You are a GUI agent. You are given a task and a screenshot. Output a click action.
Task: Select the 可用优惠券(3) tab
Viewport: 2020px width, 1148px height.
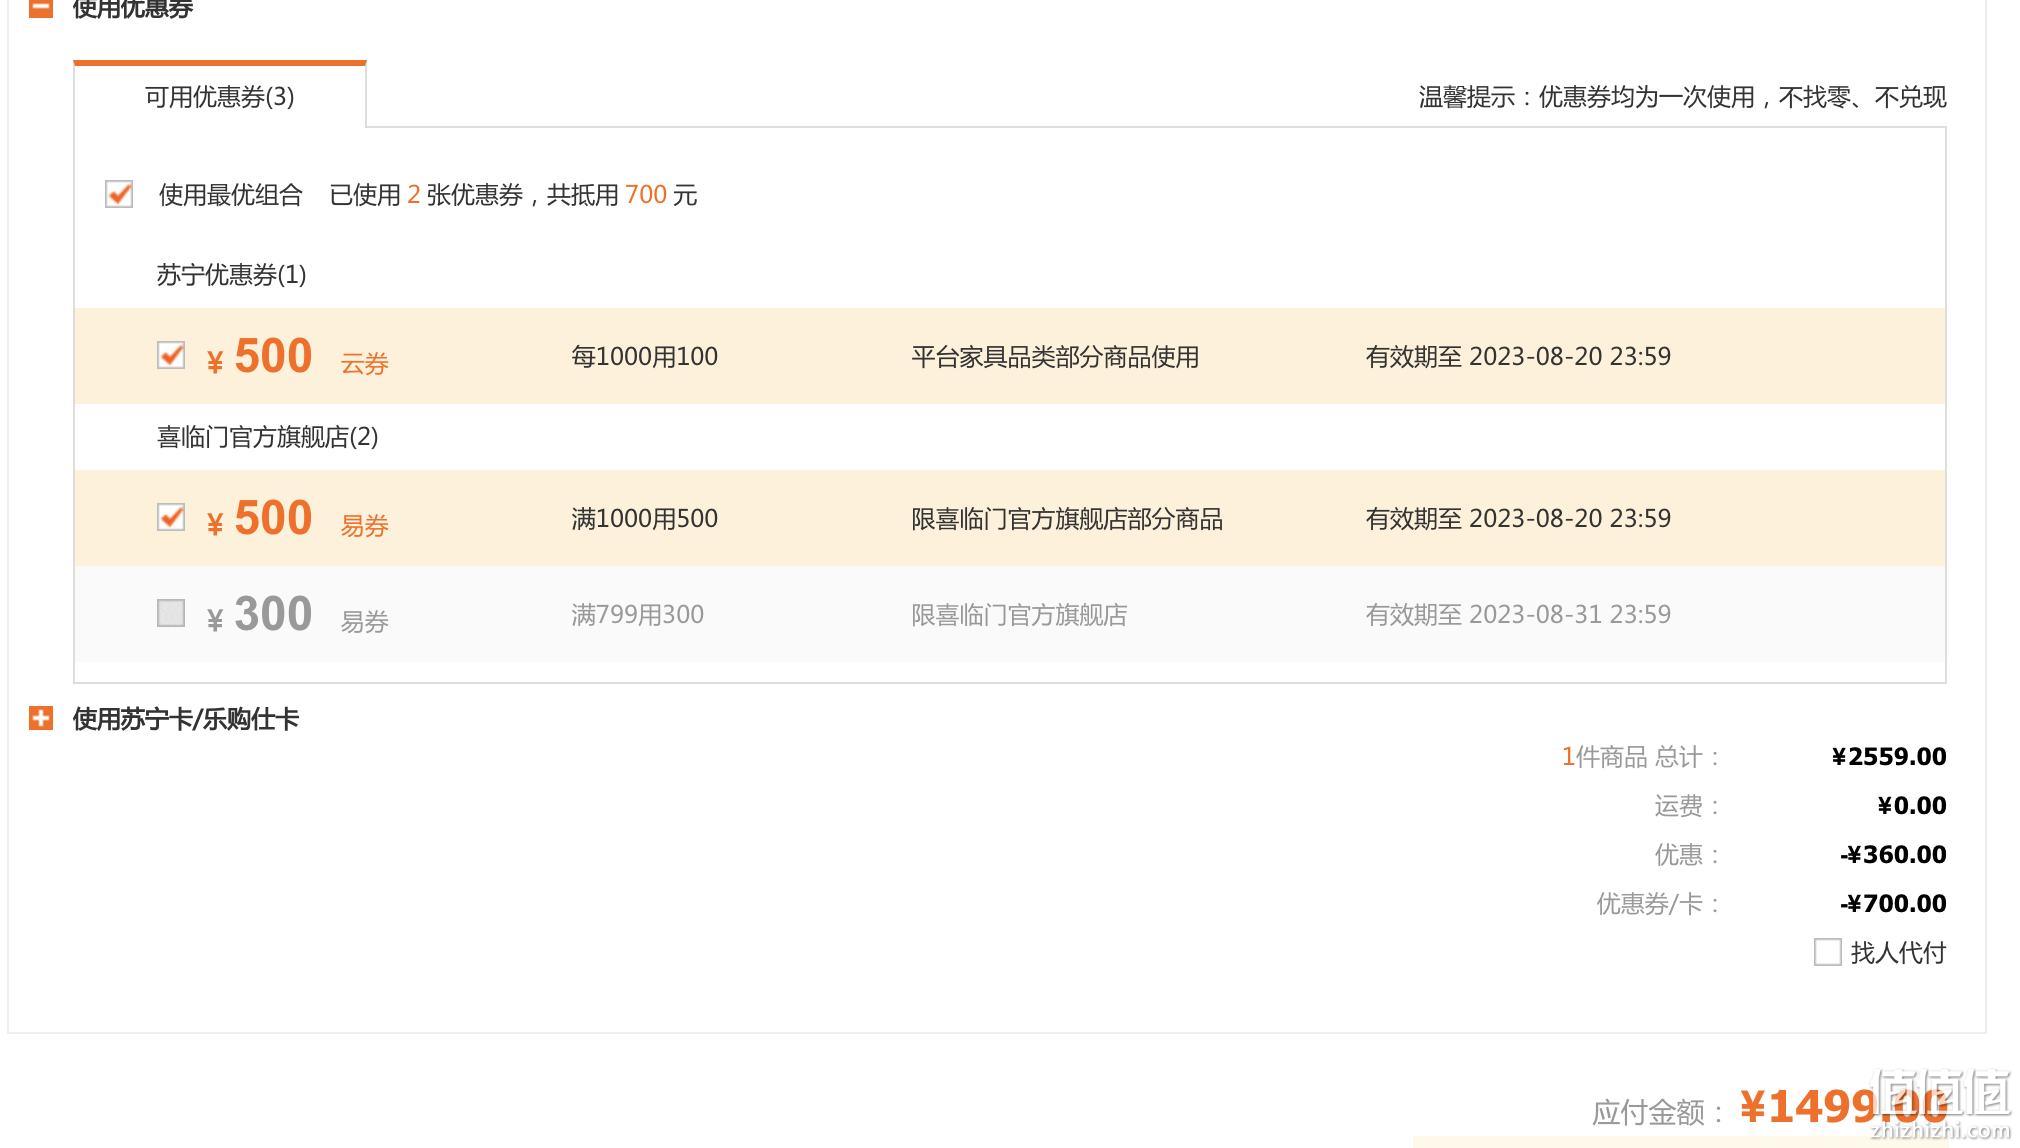click(x=220, y=96)
